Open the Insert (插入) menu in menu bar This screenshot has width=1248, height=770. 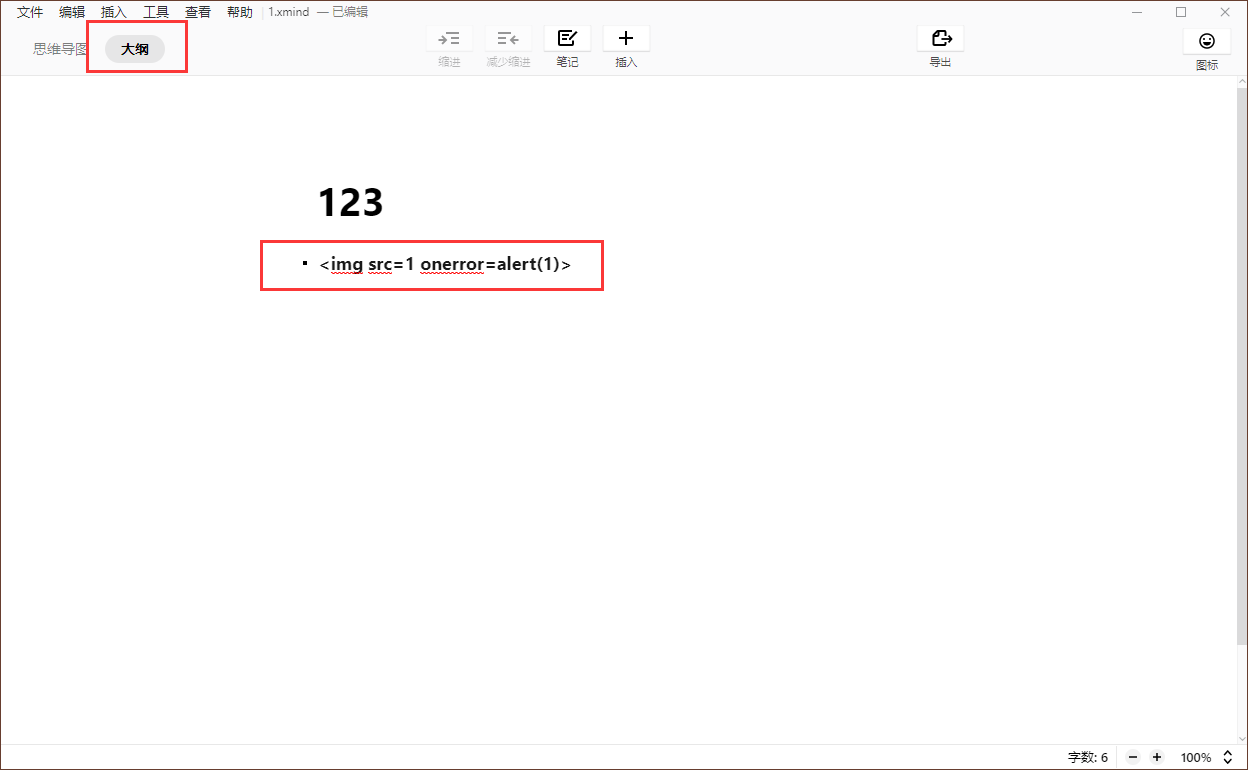pos(114,12)
